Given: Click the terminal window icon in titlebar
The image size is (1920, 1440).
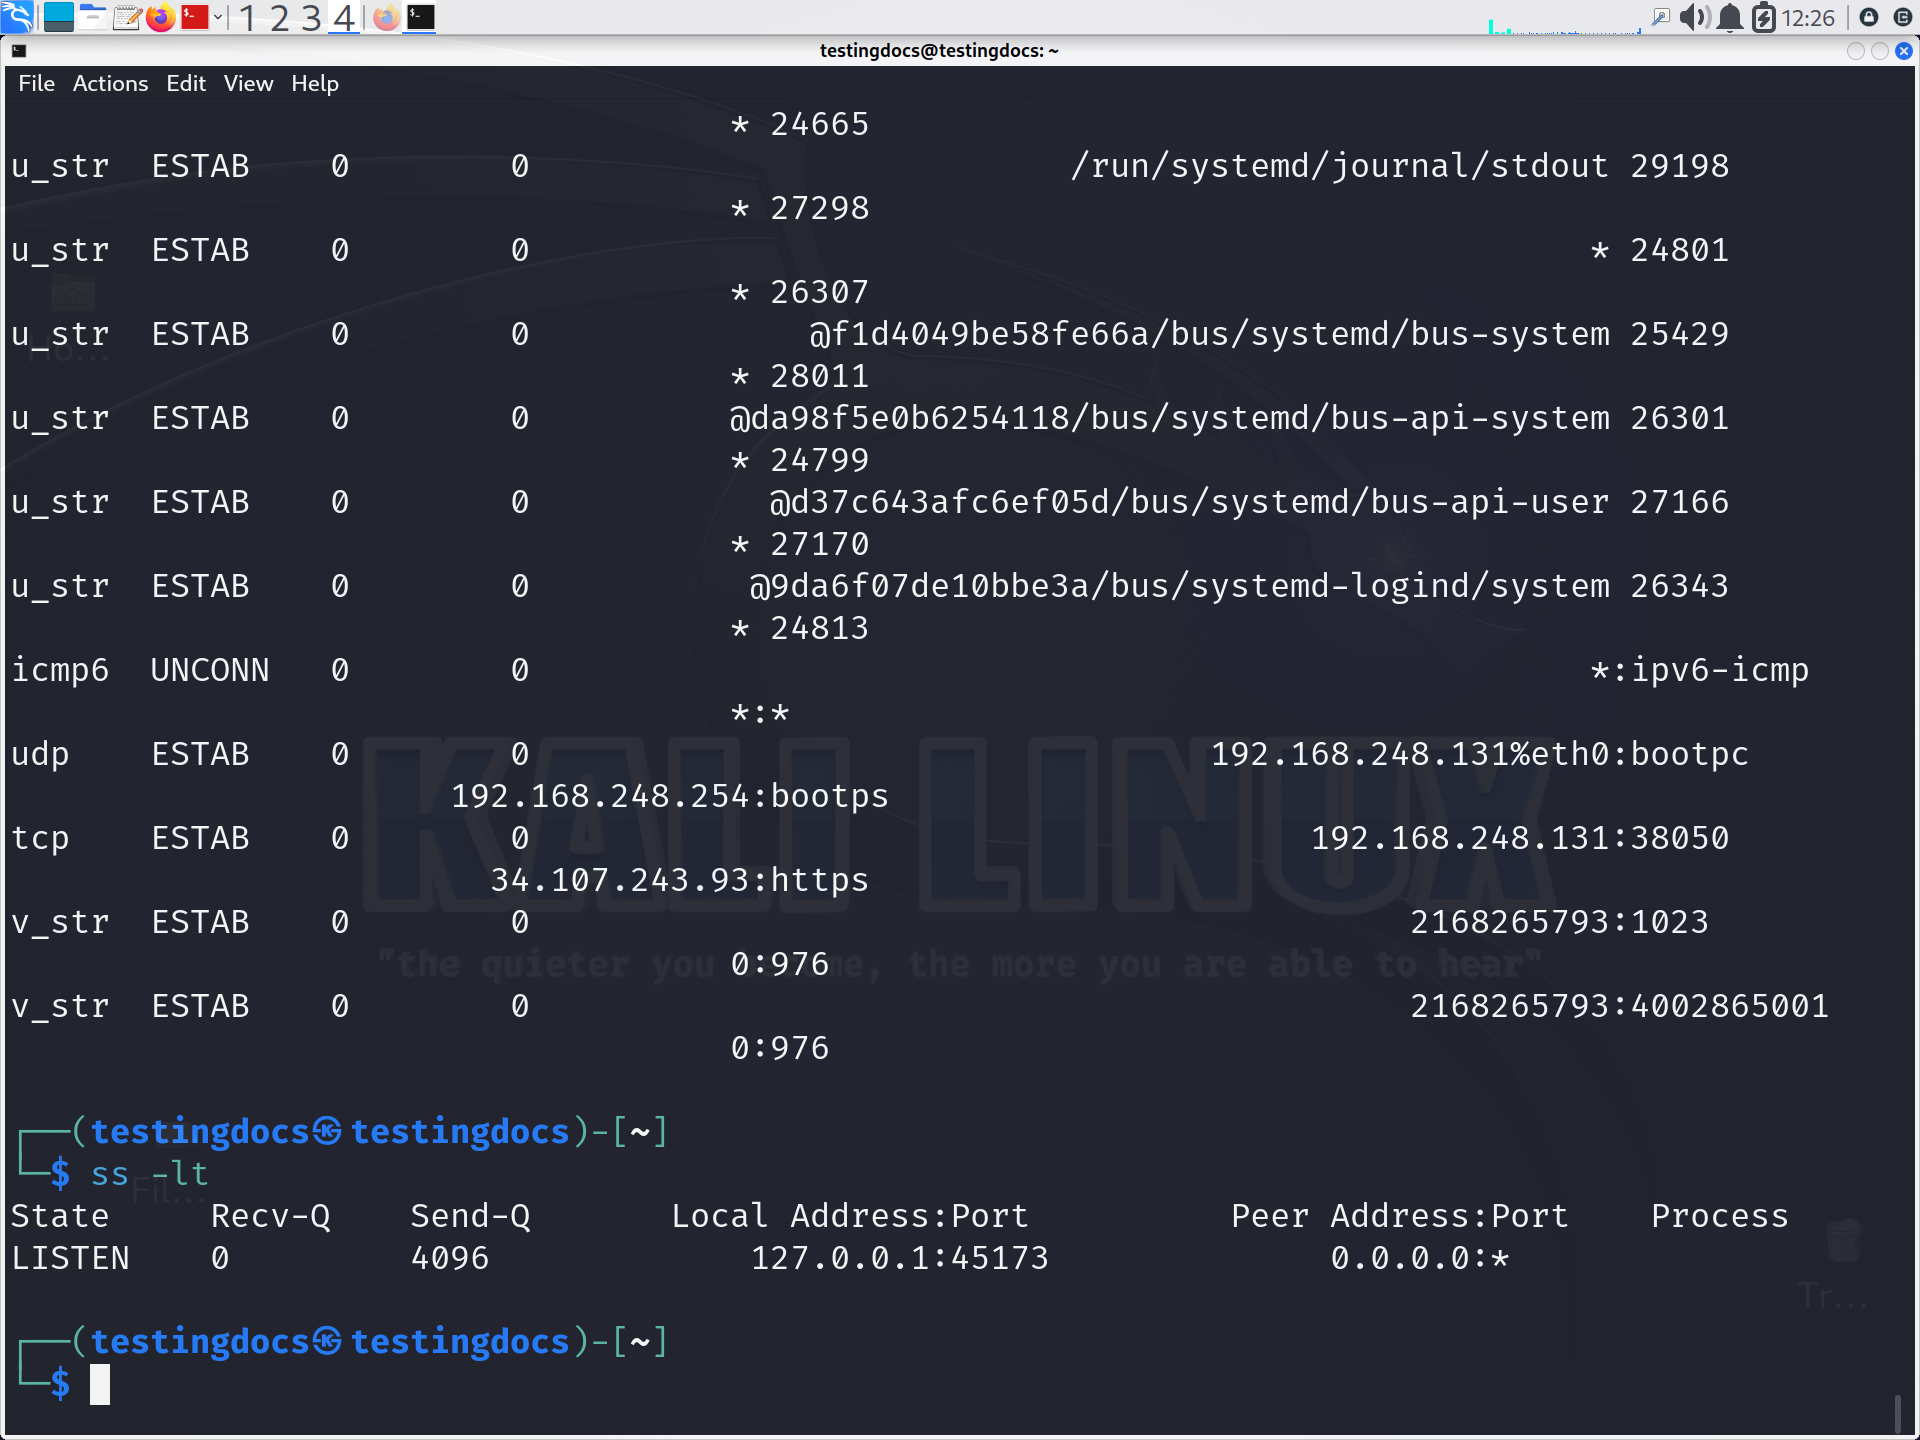Looking at the screenshot, I should [19, 51].
